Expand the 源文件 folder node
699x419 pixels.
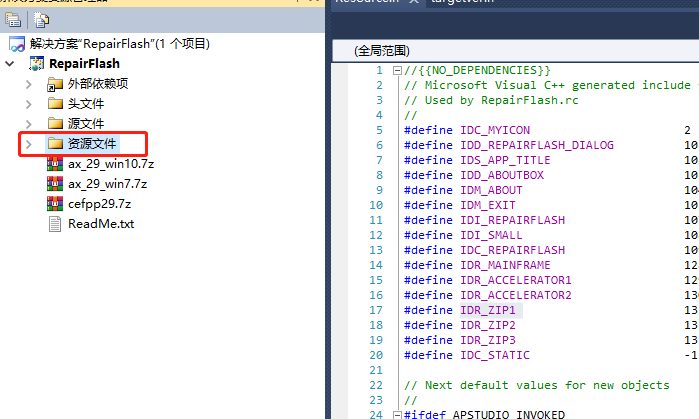point(29,123)
